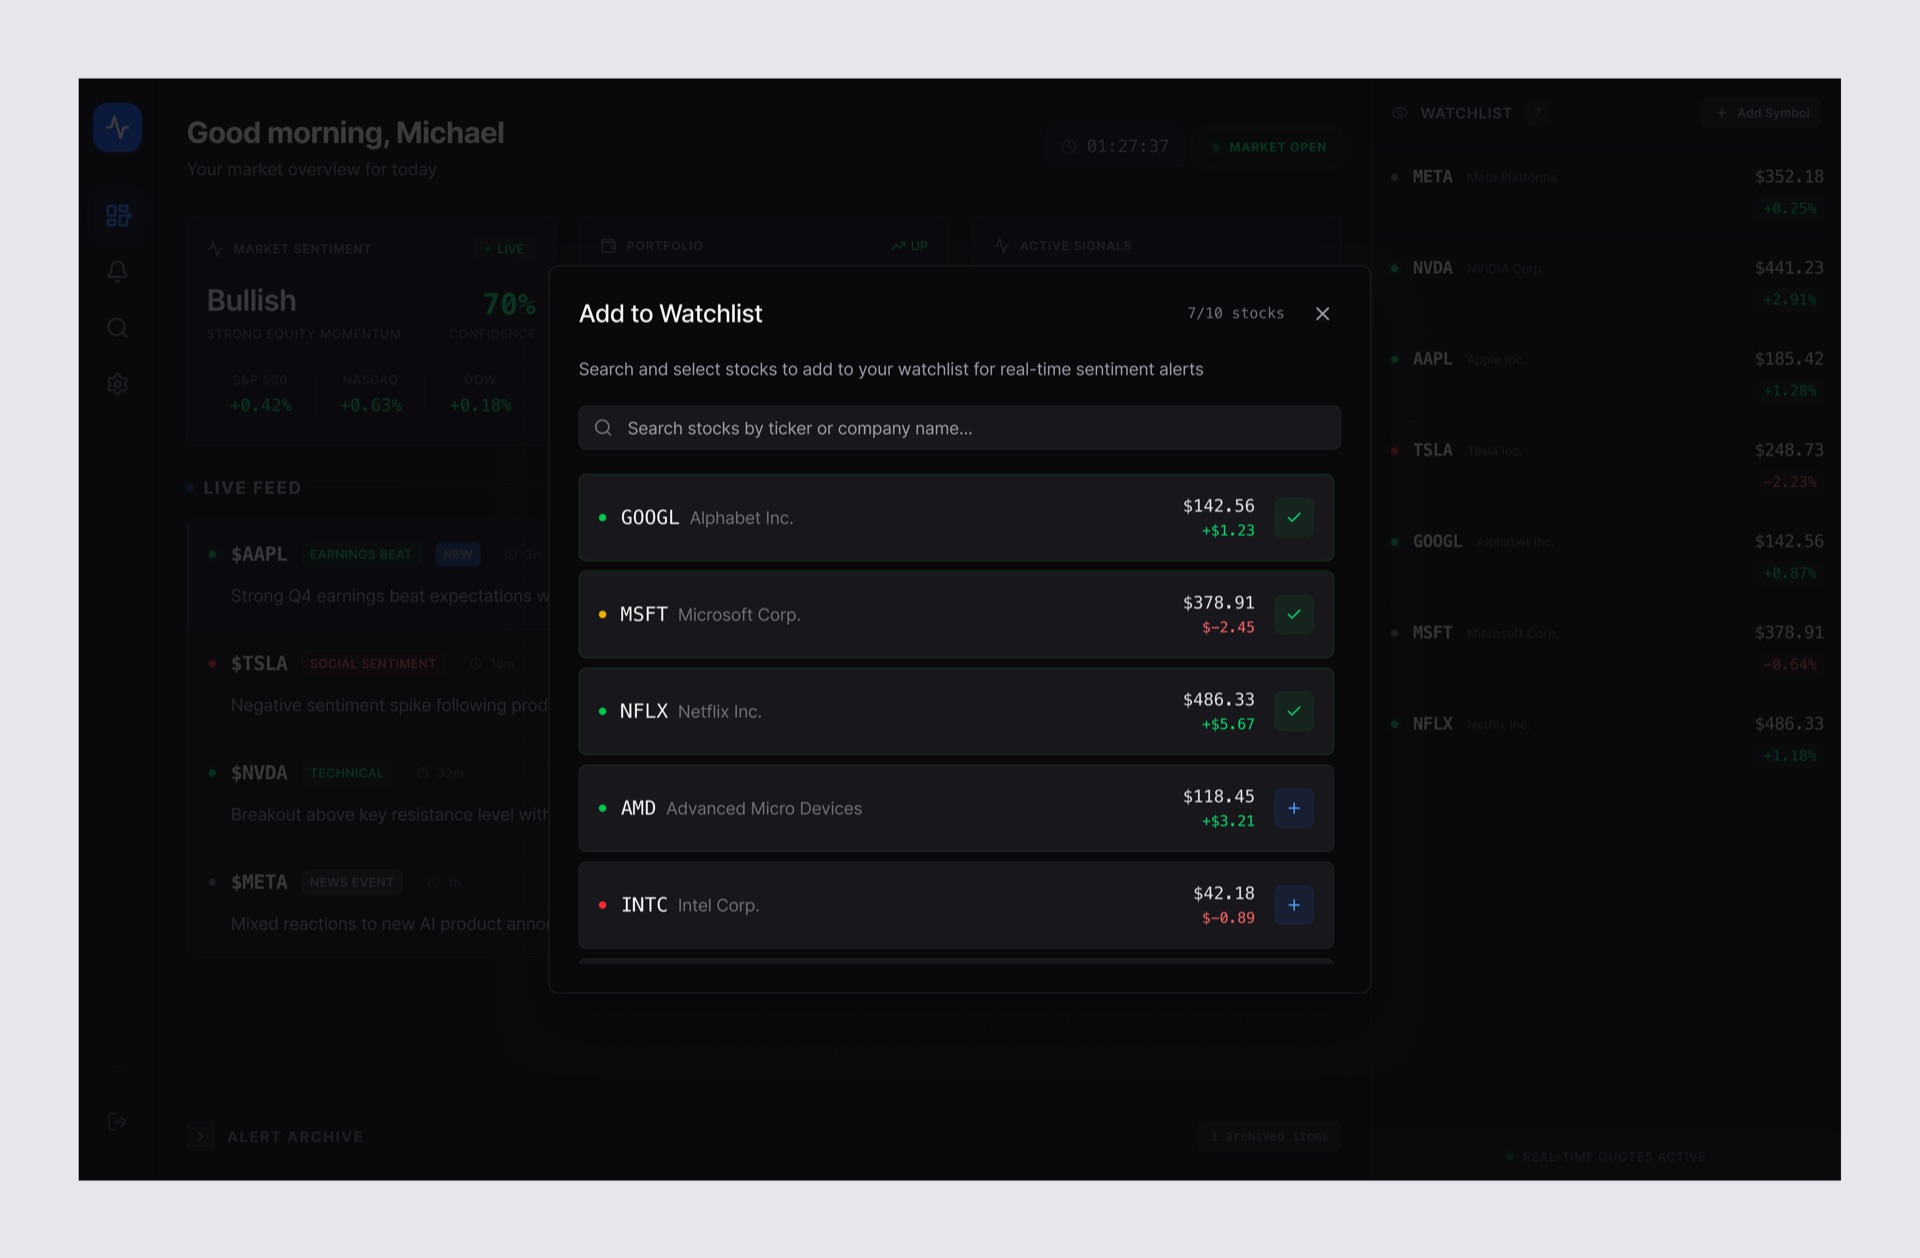This screenshot has width=1920, height=1258.
Task: Uncheck MSFT from the selection list
Action: (1294, 614)
